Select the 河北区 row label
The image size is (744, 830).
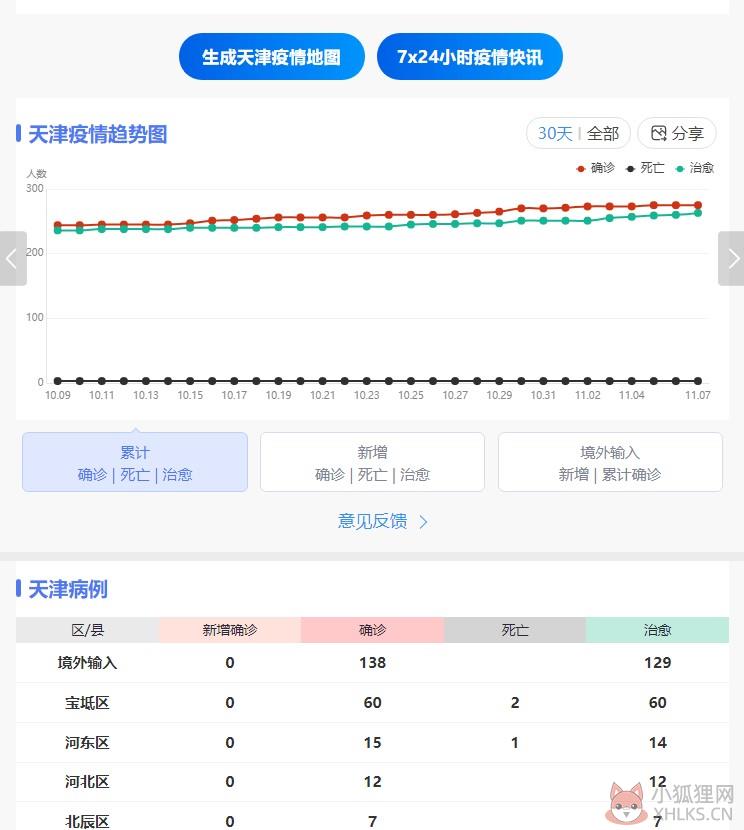[87, 782]
